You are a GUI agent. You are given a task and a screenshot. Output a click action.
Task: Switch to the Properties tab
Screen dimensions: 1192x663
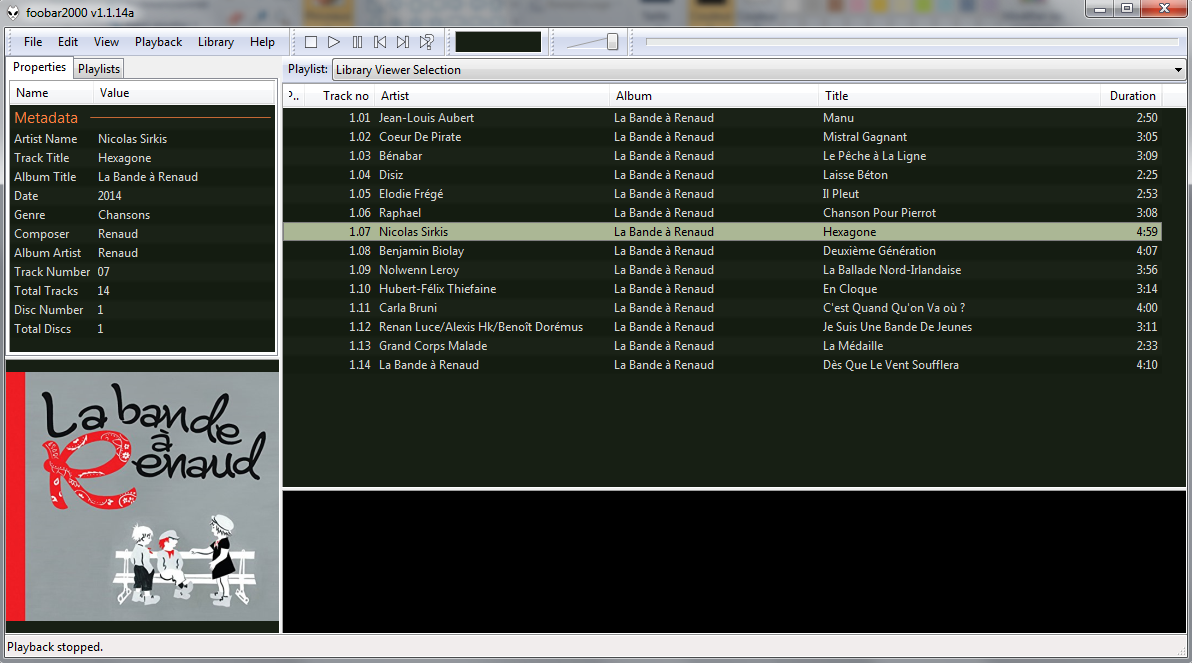40,68
